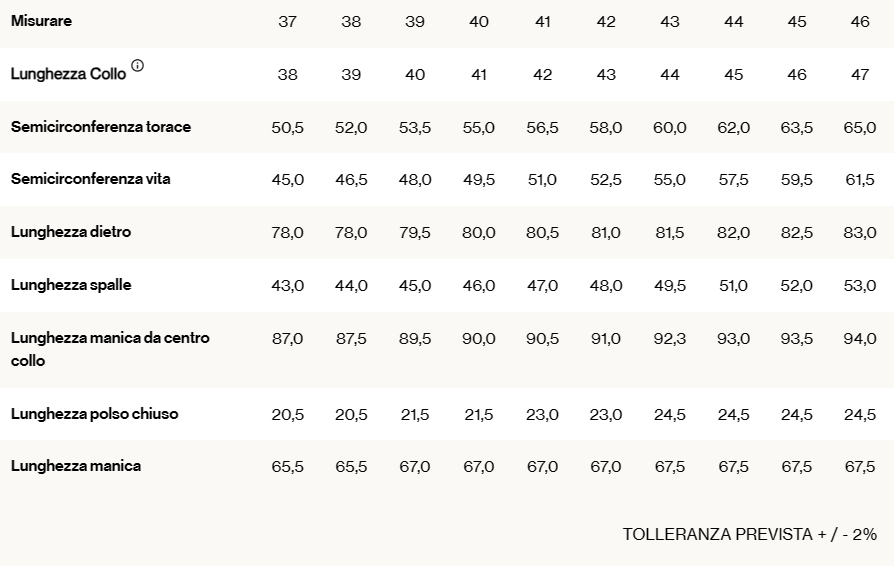Screen dimensions: 894x566
Task: Click the 79,5 dietro value
Action: [415, 233]
